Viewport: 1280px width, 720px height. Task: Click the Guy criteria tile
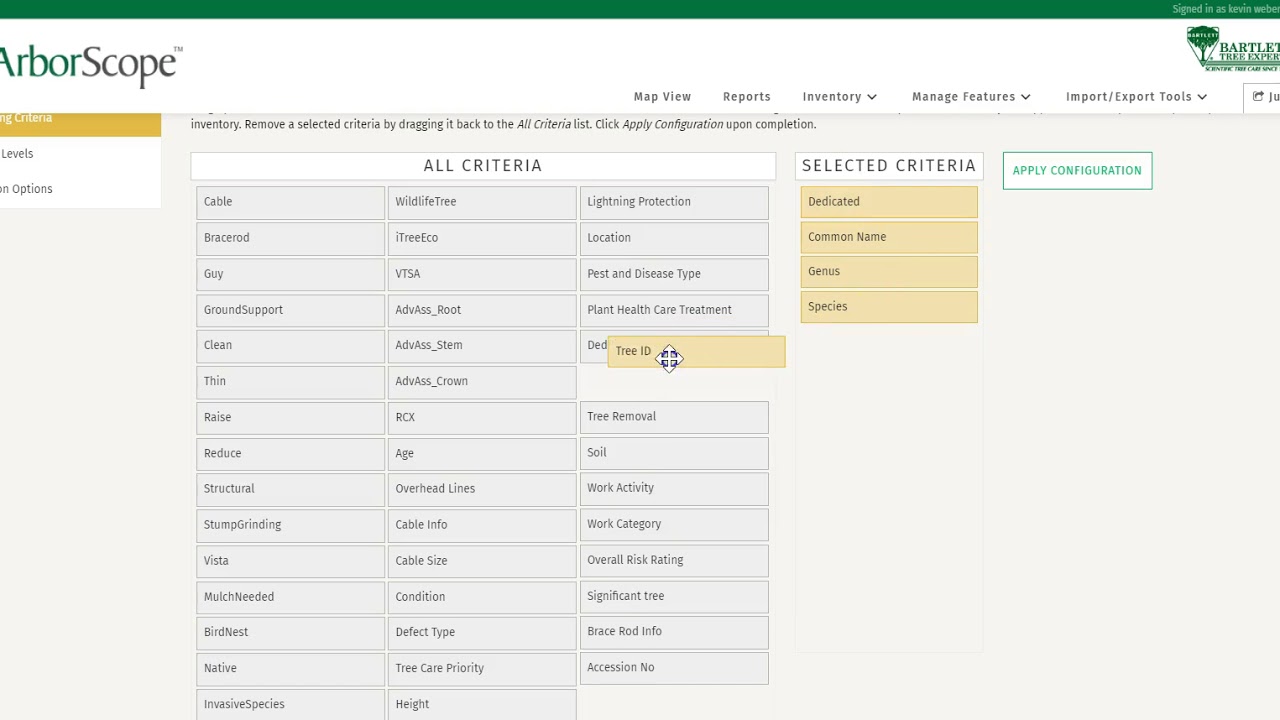[290, 274]
